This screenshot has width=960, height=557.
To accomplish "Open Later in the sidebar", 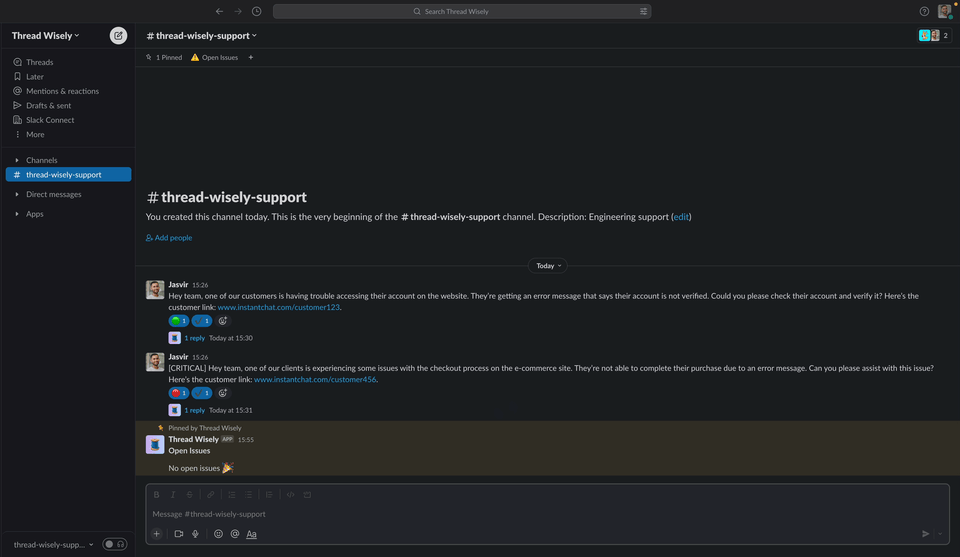I will [35, 77].
